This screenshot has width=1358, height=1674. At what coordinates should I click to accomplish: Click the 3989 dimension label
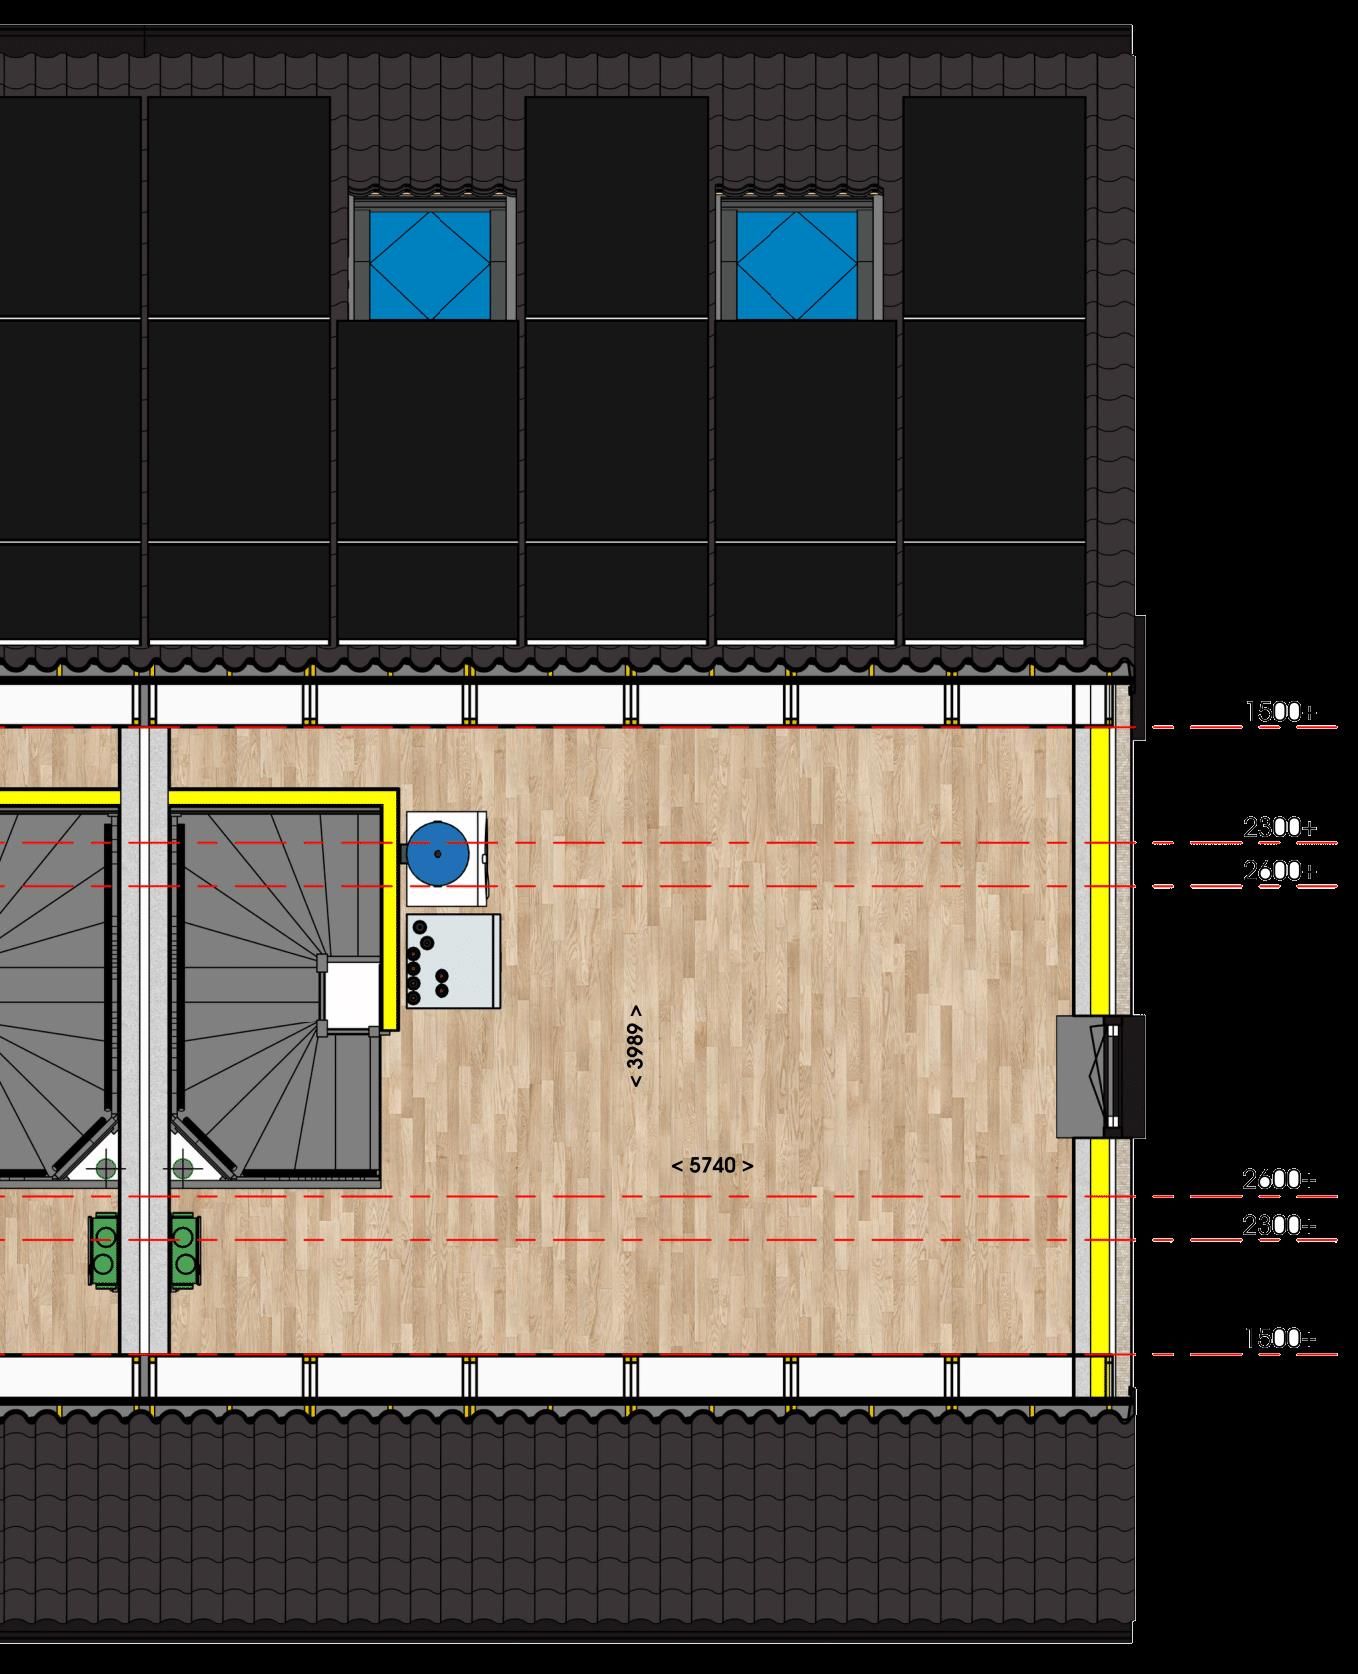(636, 1046)
